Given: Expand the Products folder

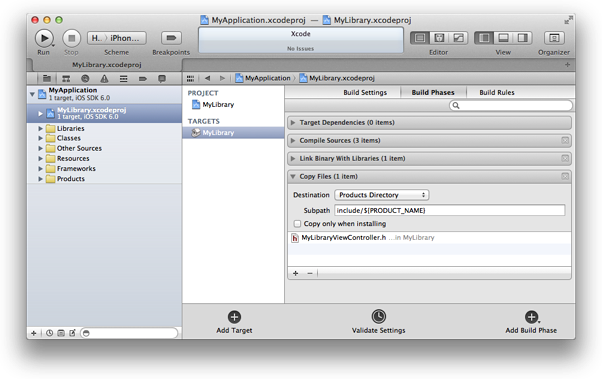Looking at the screenshot, I should pyautogui.click(x=40, y=179).
